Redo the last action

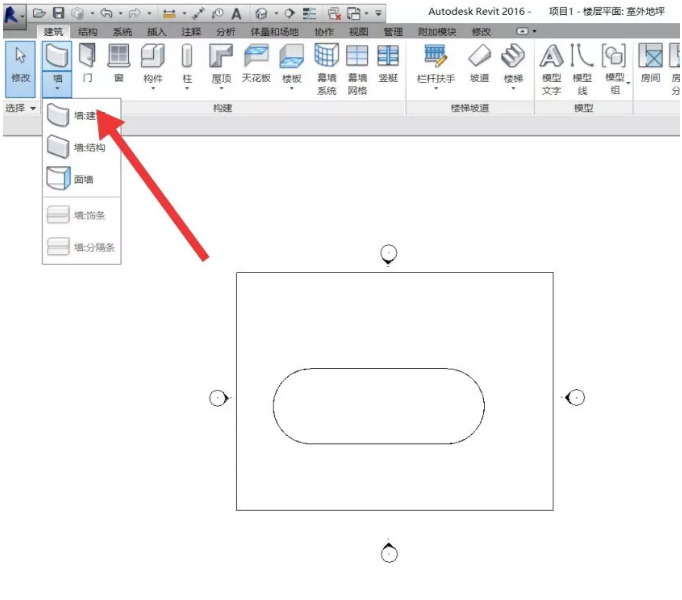(x=134, y=14)
